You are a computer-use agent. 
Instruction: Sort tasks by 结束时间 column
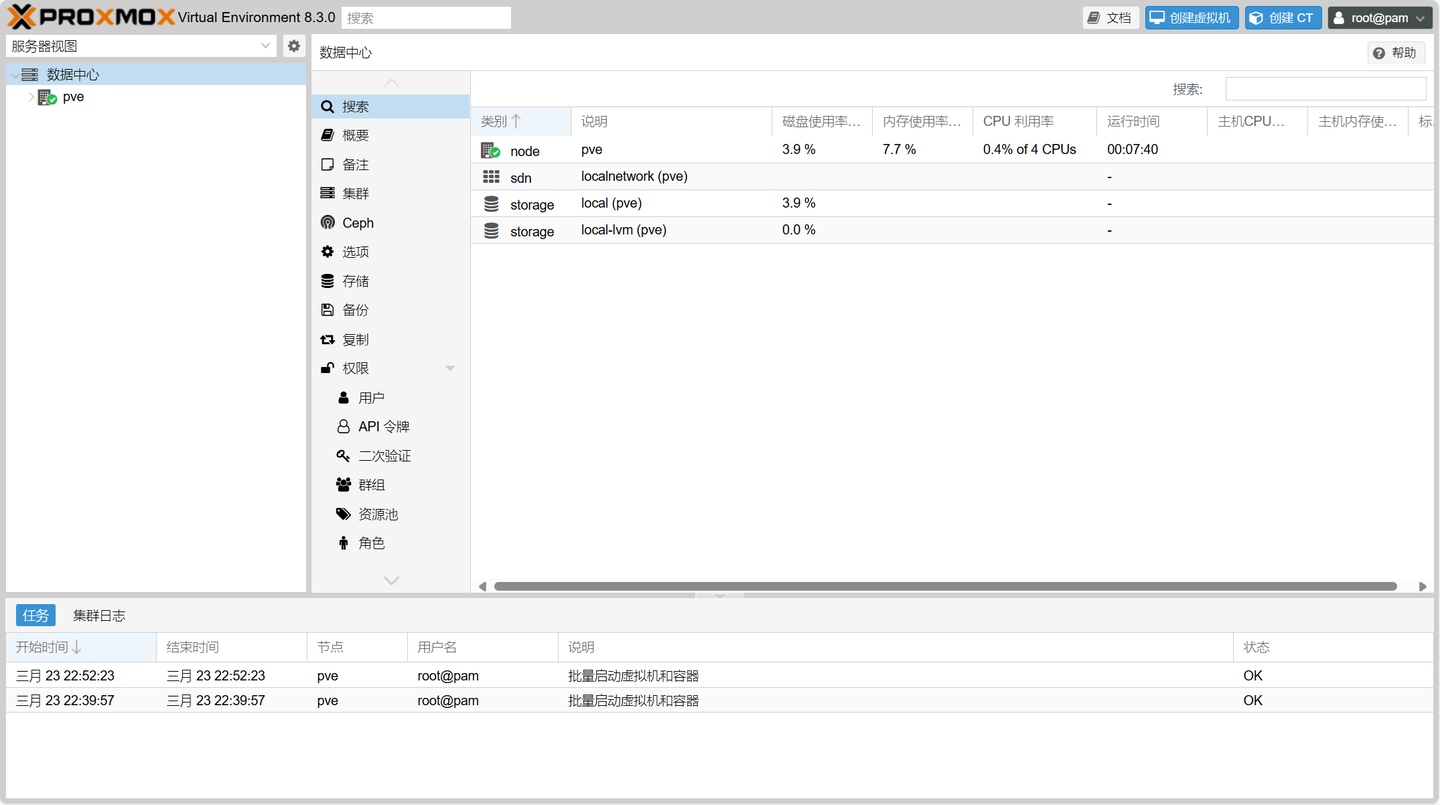[x=232, y=647]
